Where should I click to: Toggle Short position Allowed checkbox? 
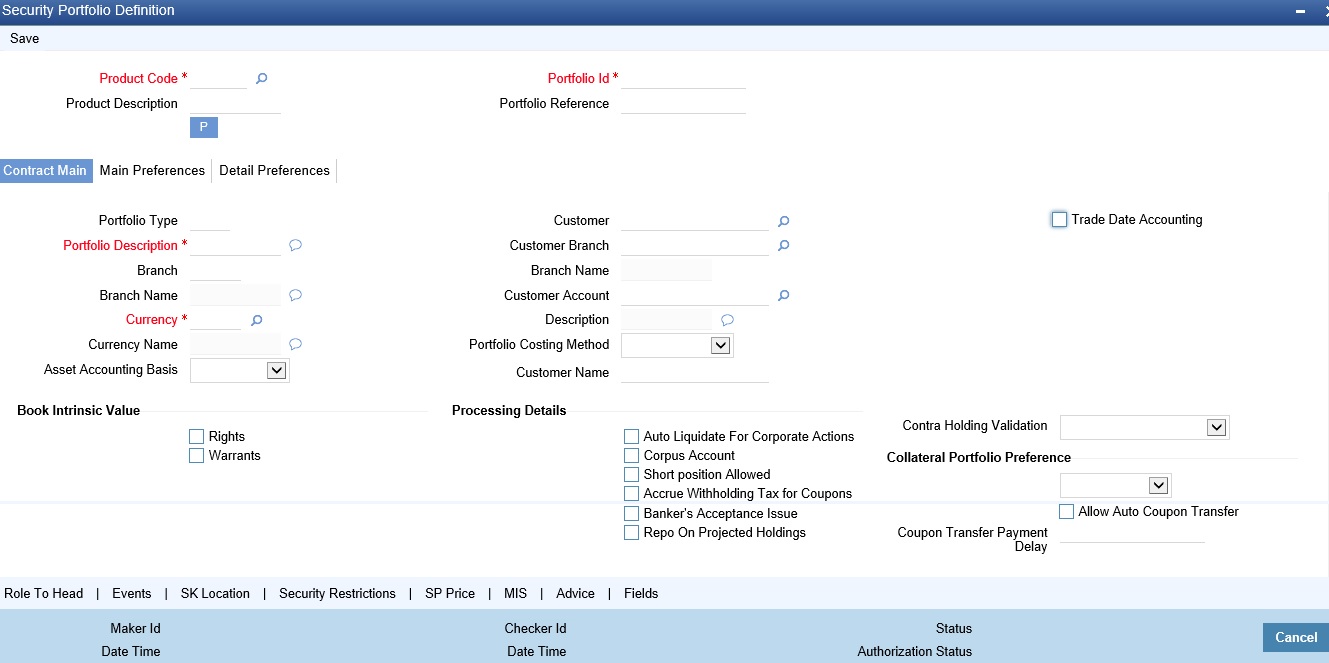click(631, 475)
